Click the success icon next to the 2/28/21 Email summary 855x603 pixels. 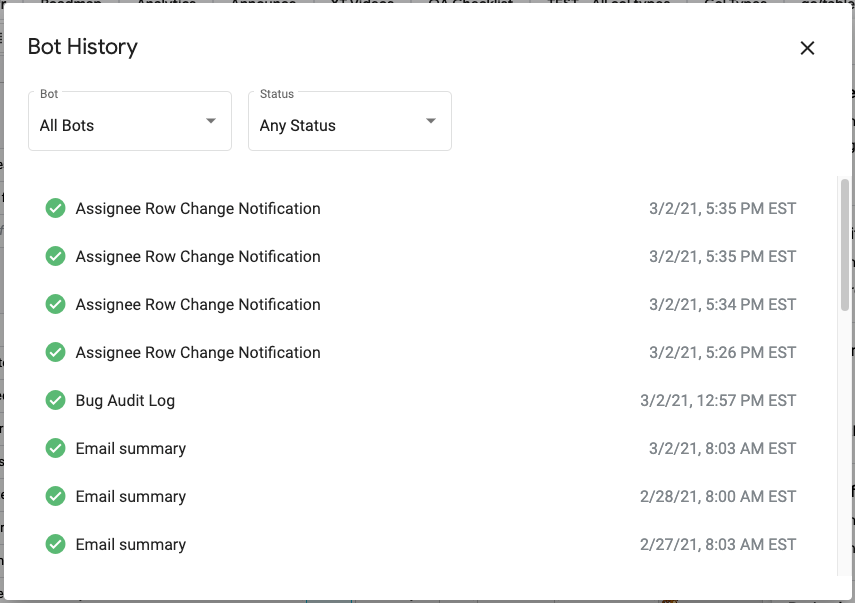click(55, 496)
